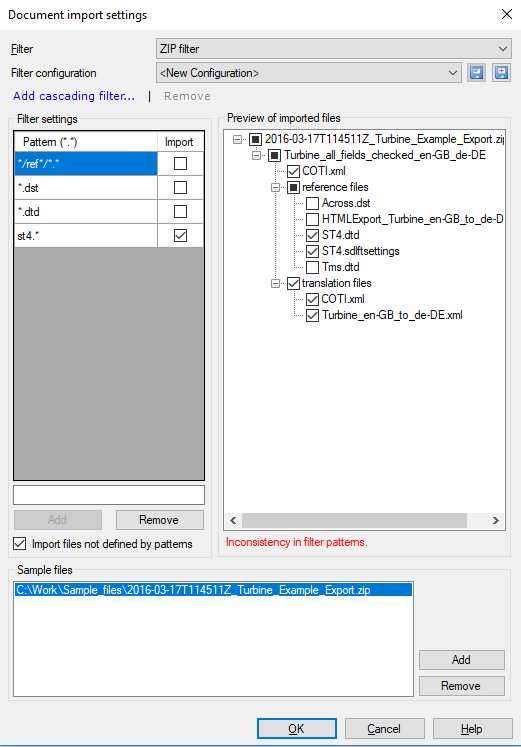Click the Pattern (*.*) column header

coord(86,142)
